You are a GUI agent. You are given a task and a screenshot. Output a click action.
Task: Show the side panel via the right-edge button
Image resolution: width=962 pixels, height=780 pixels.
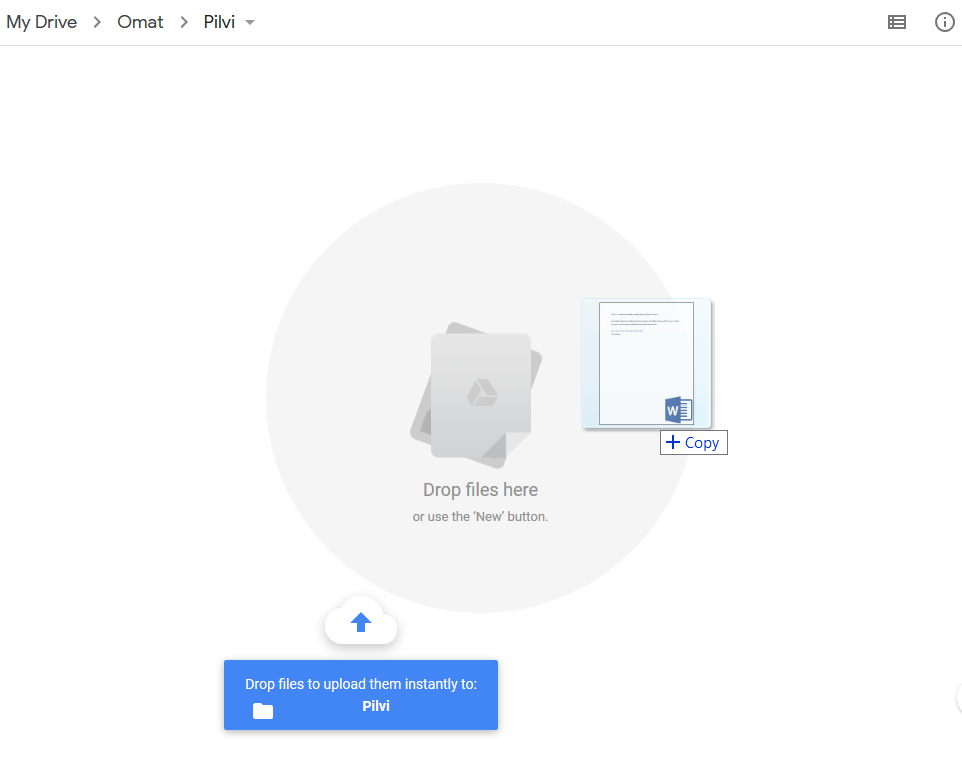pyautogui.click(x=958, y=697)
